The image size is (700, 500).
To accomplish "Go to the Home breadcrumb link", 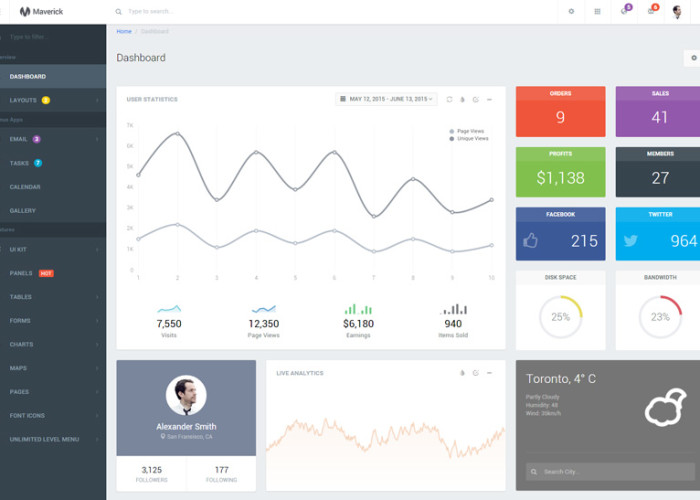I will (x=124, y=31).
